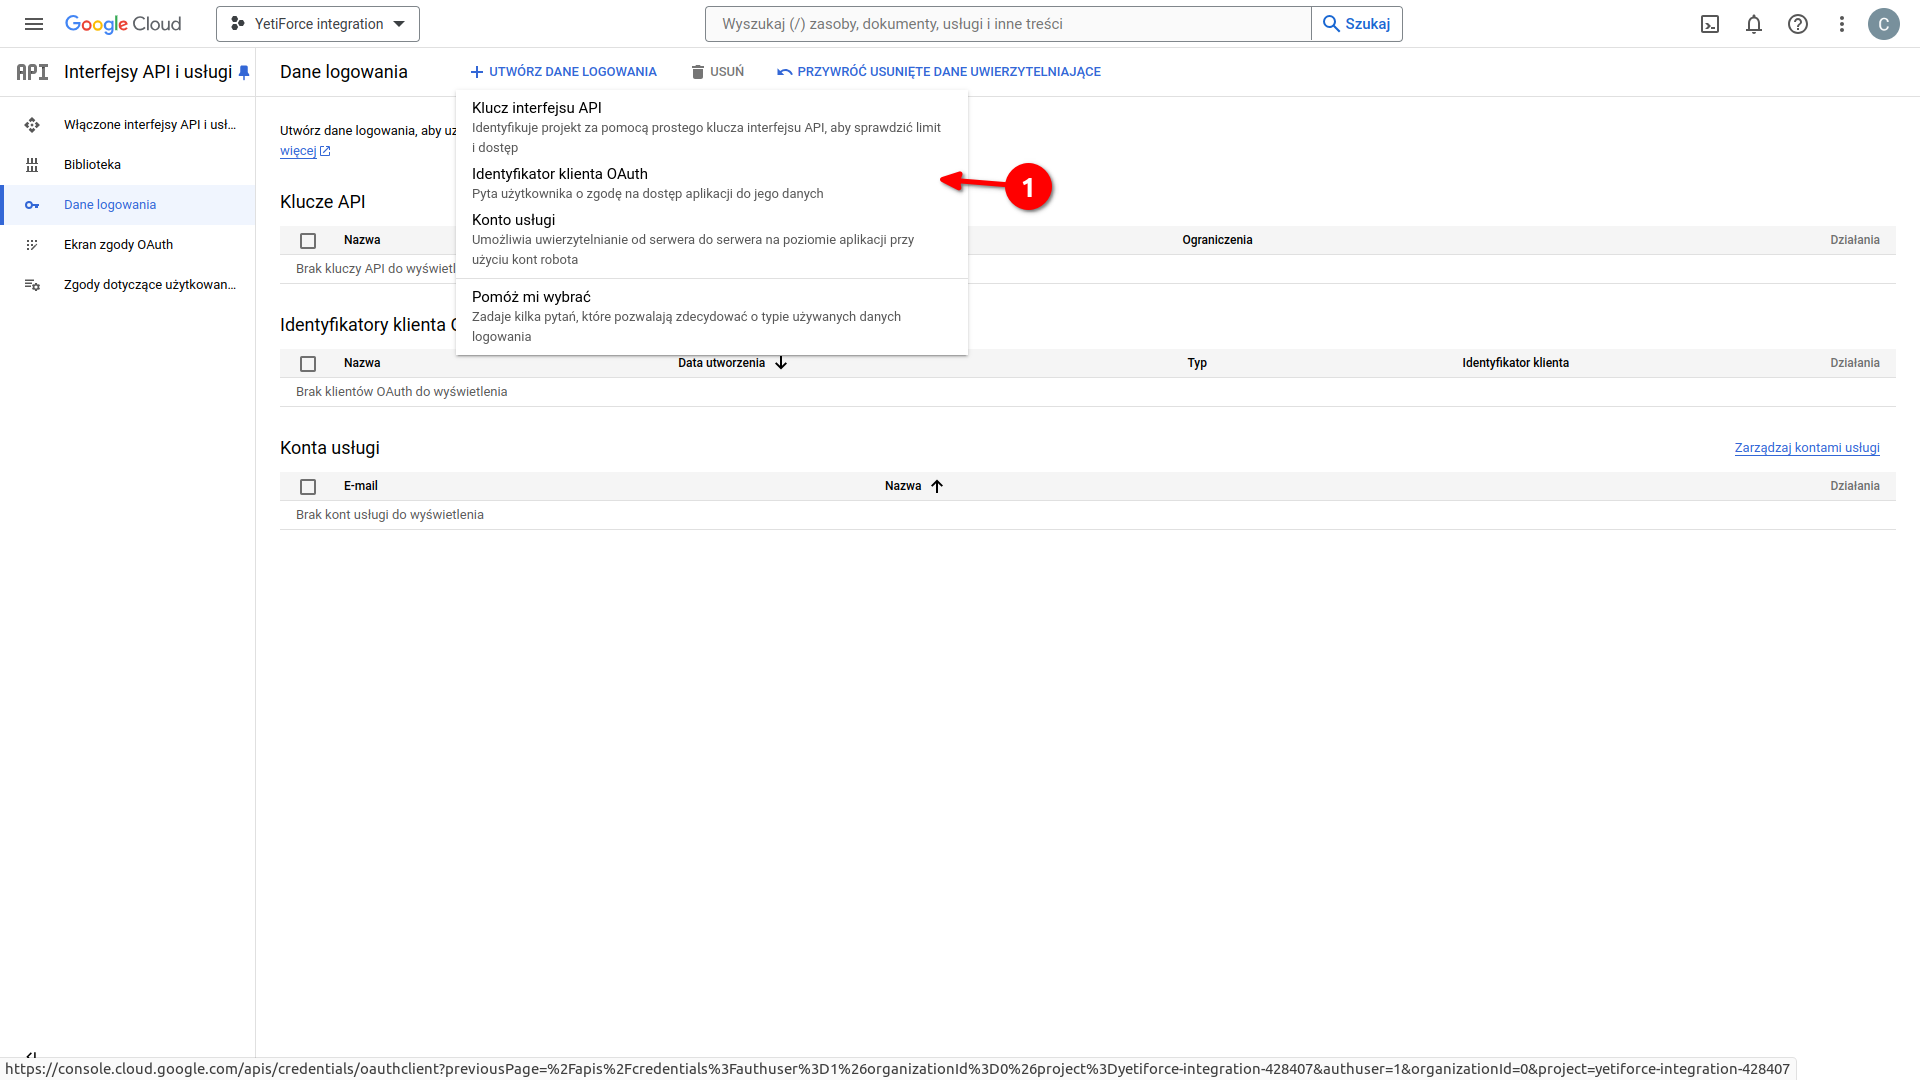
Task: Choose Konto usługi option
Action: (x=712, y=239)
